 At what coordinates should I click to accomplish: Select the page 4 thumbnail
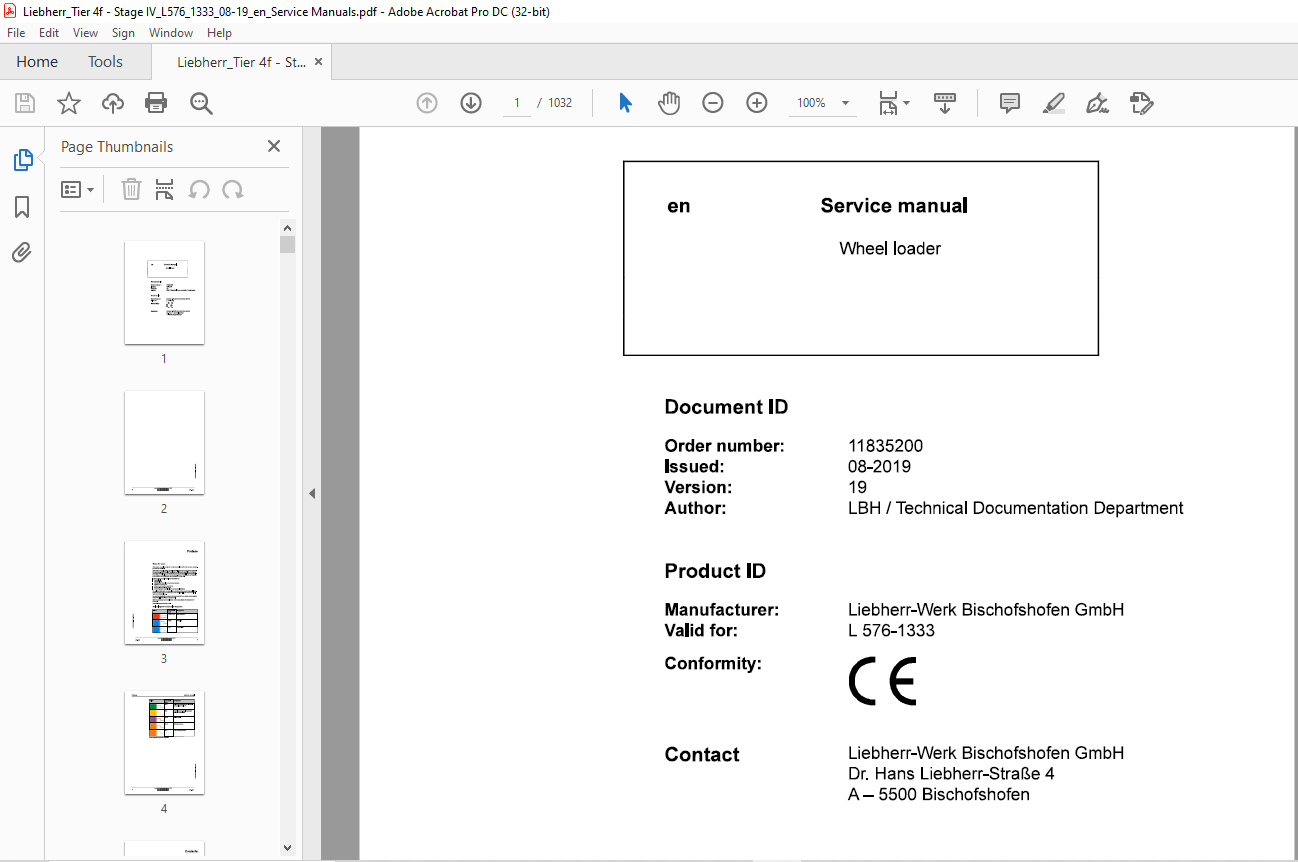[164, 742]
